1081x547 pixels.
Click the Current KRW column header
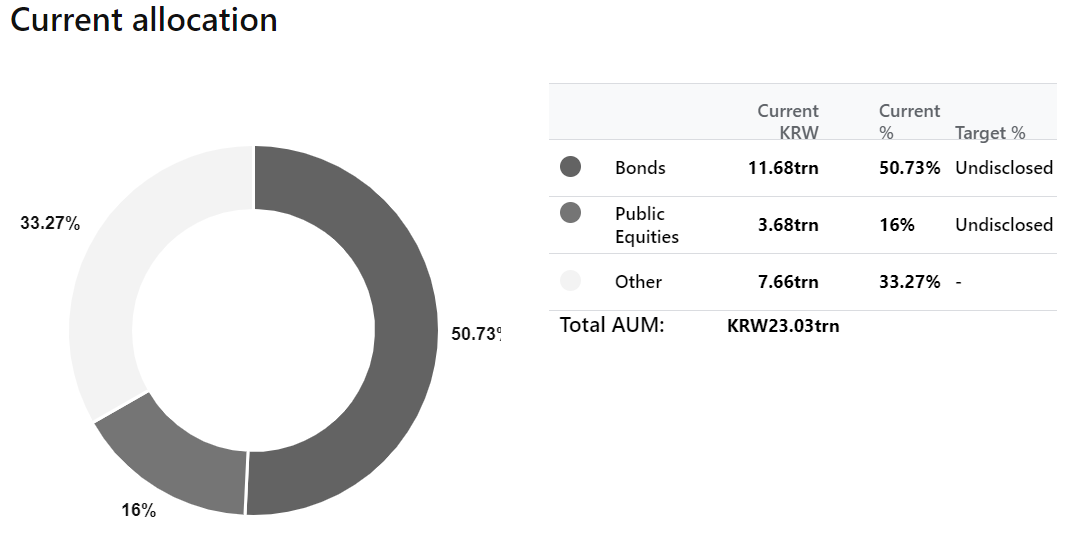point(788,121)
